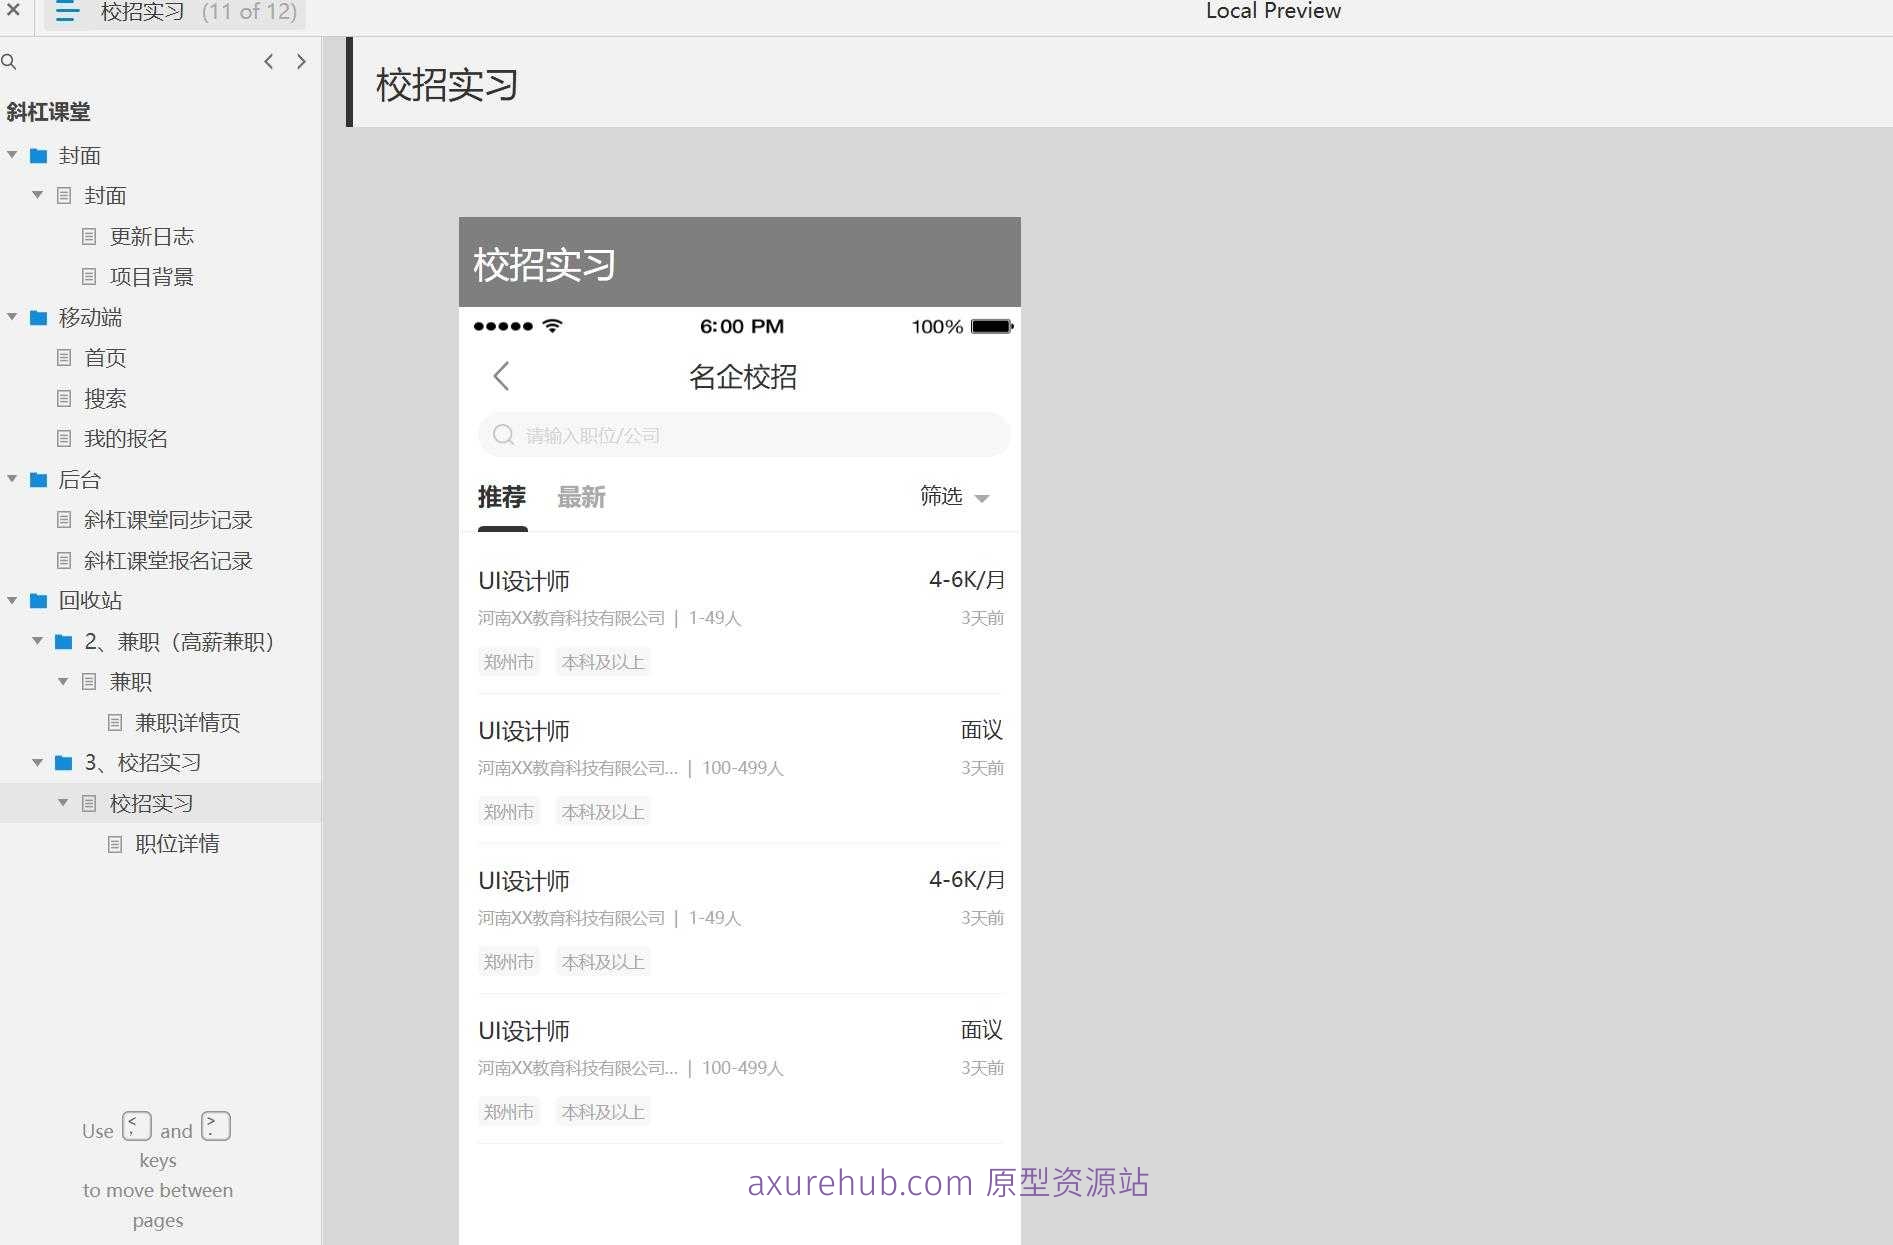1893x1245 pixels.
Task: Close the sidebar with the X icon
Action: (13, 10)
